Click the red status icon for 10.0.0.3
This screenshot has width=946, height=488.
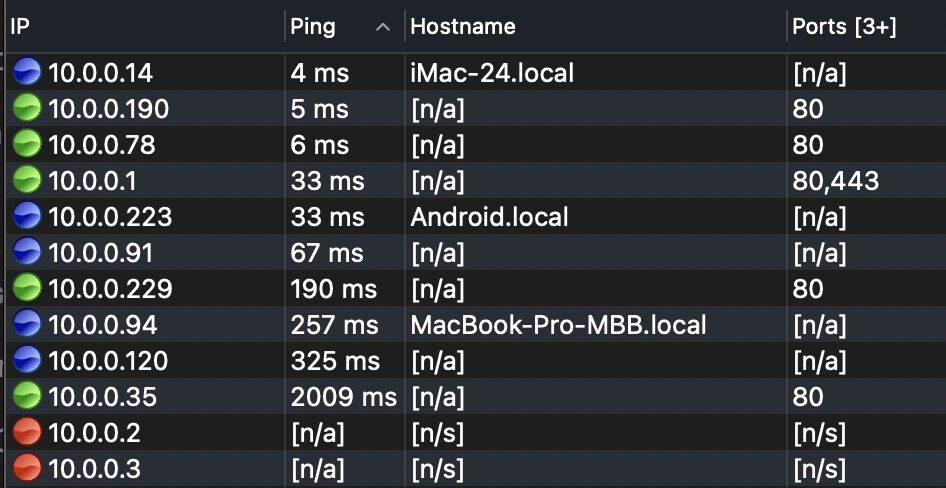point(28,469)
